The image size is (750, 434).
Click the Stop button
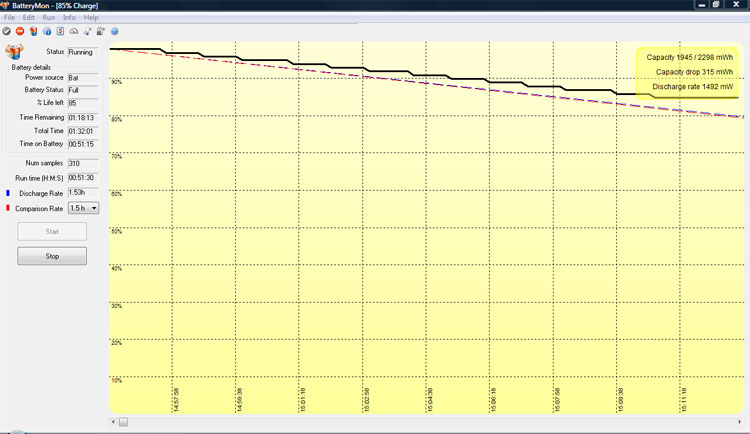coord(52,256)
